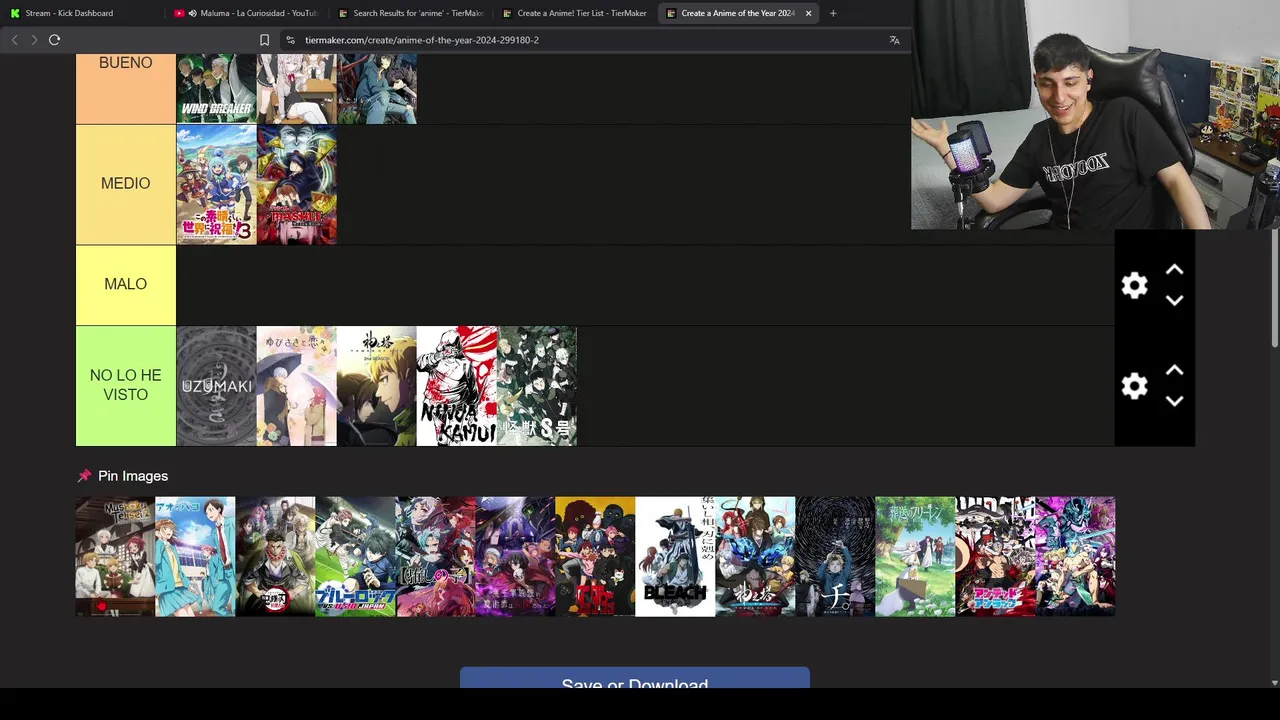Pick the Tower of God image in Pin Images
Viewport: 1280px width, 720px height.
755,556
